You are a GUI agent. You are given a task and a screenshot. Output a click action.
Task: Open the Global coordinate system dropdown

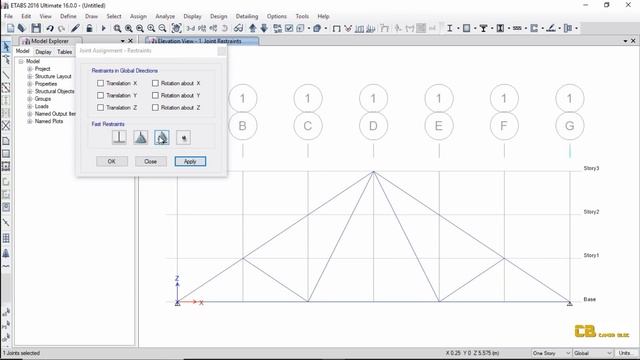(592, 353)
